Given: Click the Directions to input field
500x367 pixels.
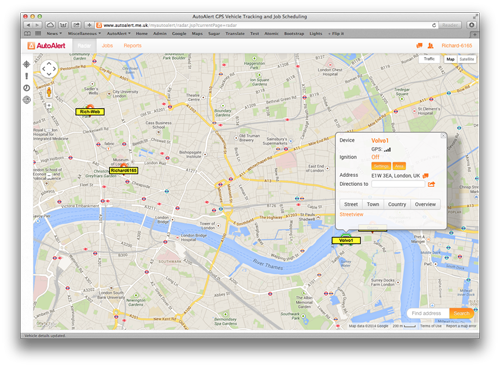Looking at the screenshot, I should pyautogui.click(x=398, y=184).
